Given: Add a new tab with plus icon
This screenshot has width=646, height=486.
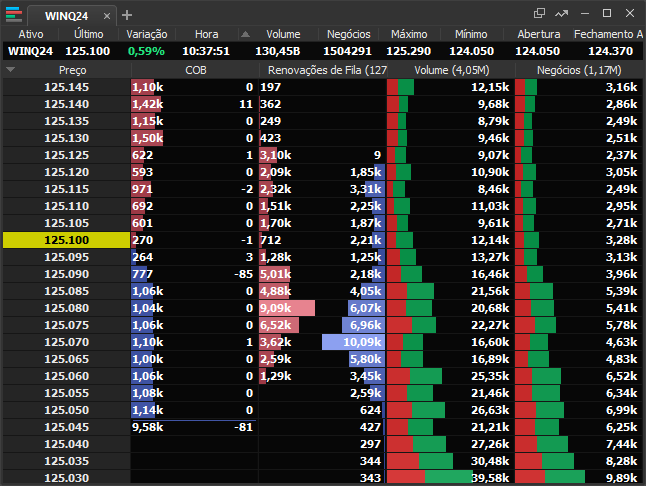Looking at the screenshot, I should click(127, 15).
